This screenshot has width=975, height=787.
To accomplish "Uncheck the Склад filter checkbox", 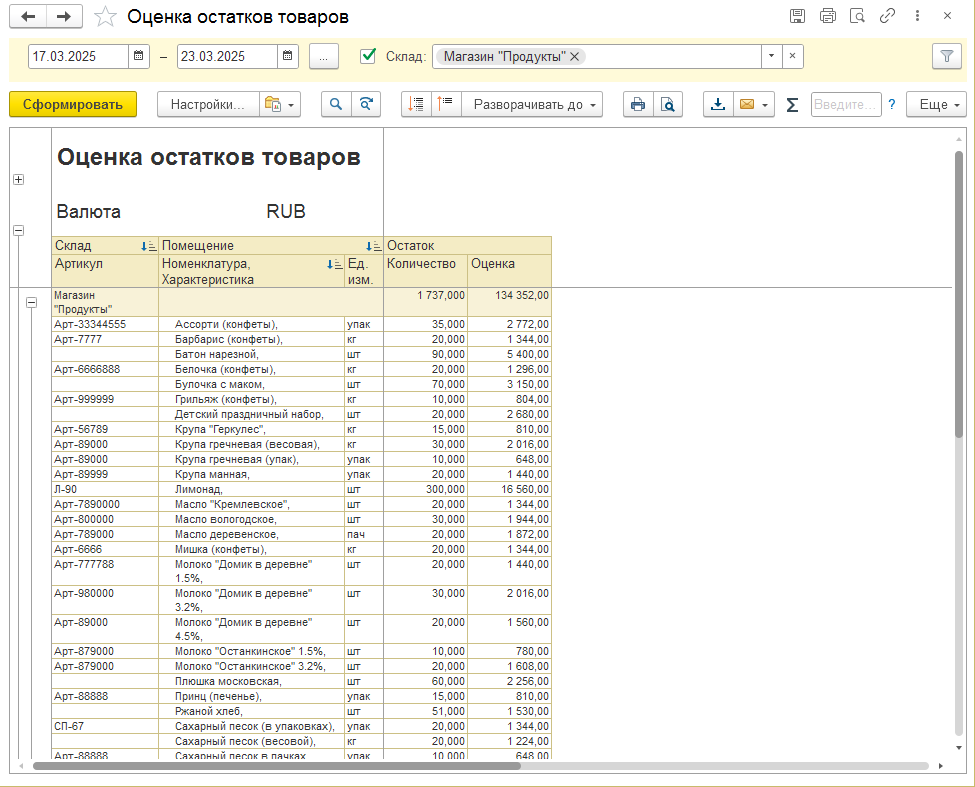I will click(x=368, y=56).
